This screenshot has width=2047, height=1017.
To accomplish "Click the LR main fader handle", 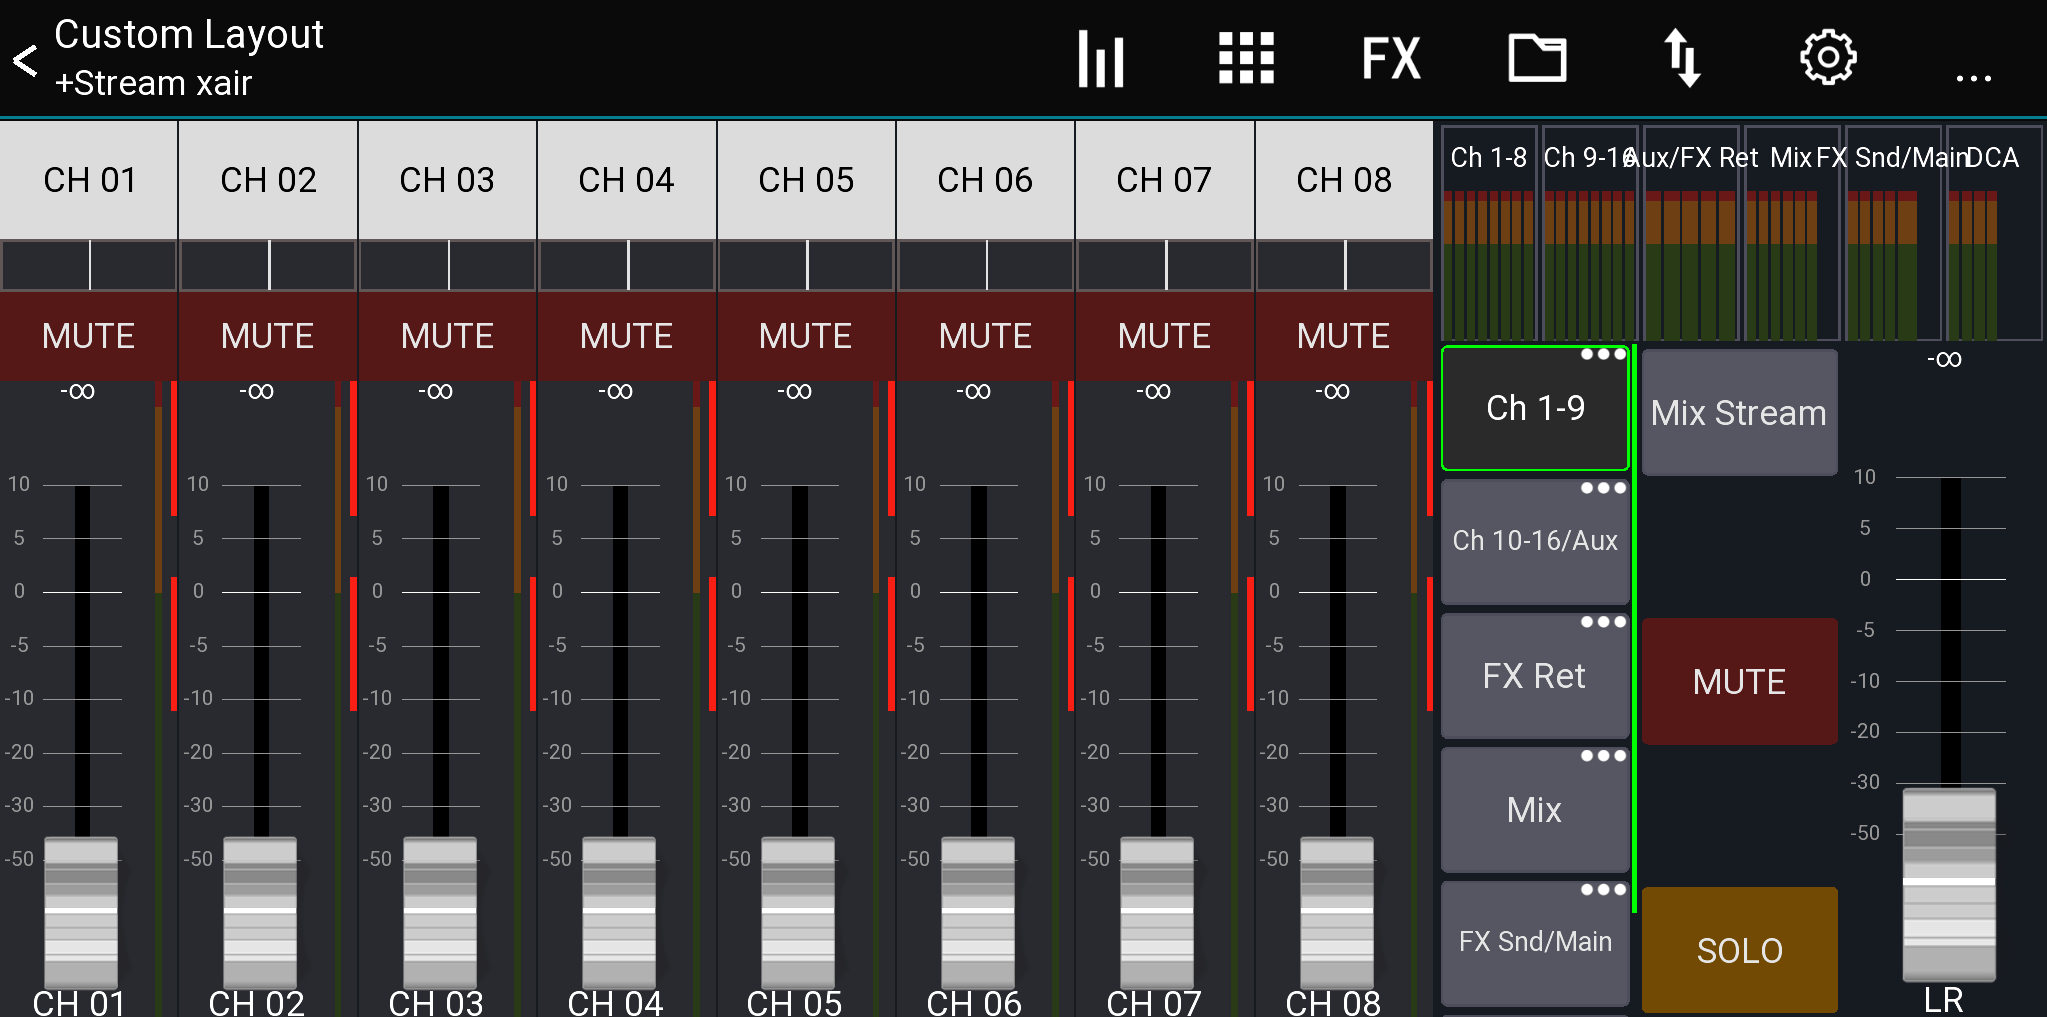I will pyautogui.click(x=1948, y=883).
